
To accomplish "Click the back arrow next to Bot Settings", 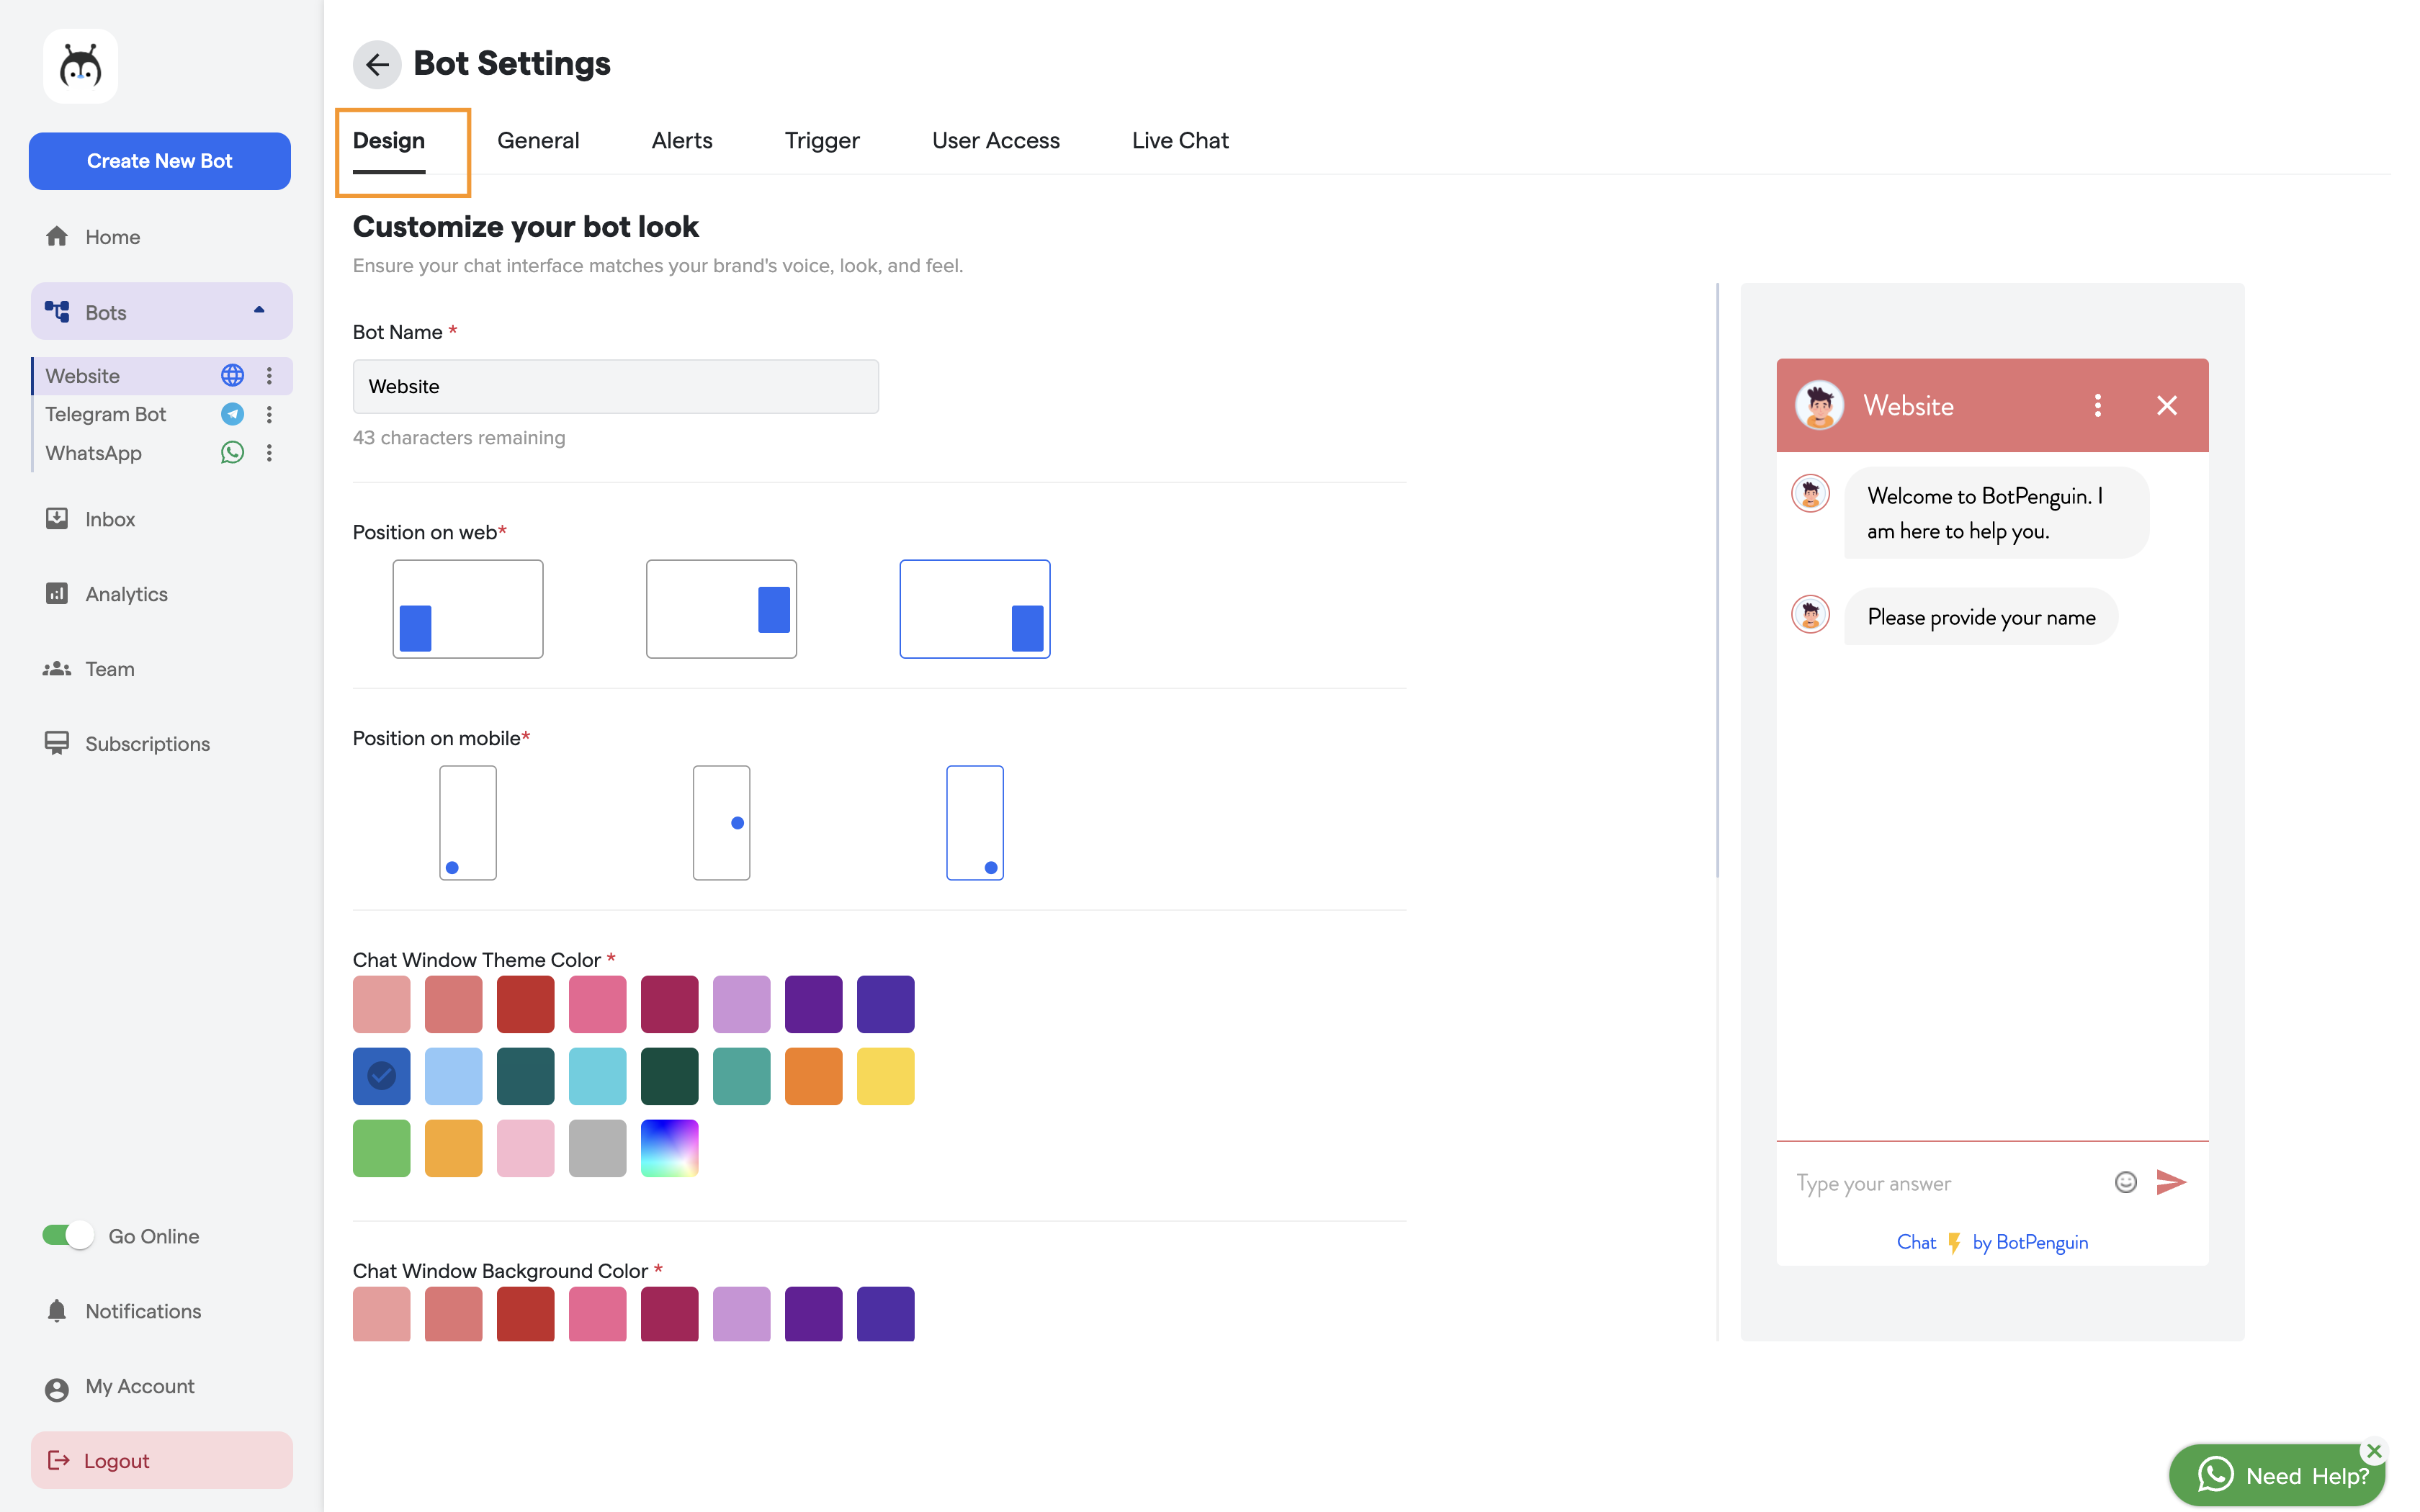I will click(x=377, y=65).
